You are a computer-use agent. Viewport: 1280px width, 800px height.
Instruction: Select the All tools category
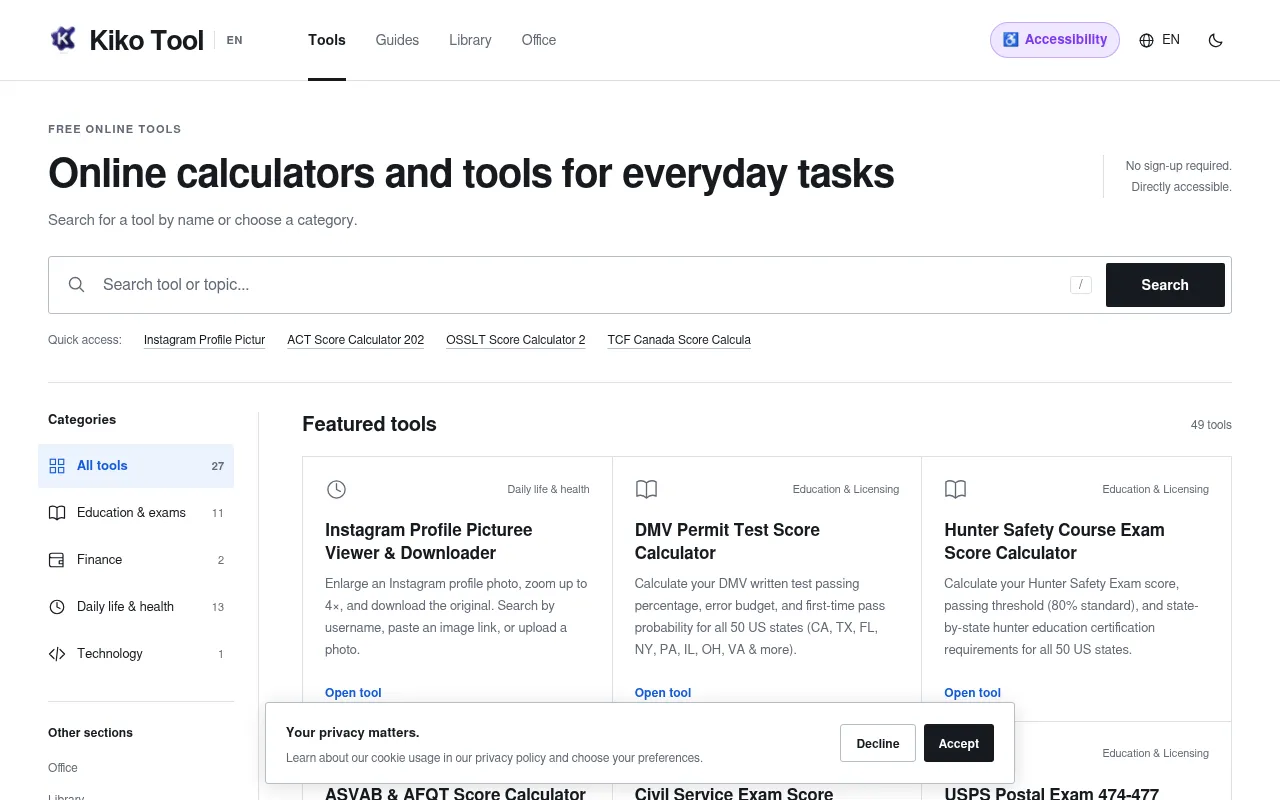136,466
